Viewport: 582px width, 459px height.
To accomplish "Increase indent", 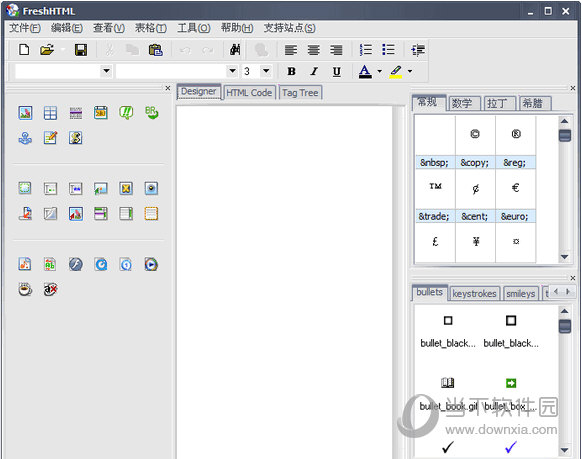I will tap(418, 50).
